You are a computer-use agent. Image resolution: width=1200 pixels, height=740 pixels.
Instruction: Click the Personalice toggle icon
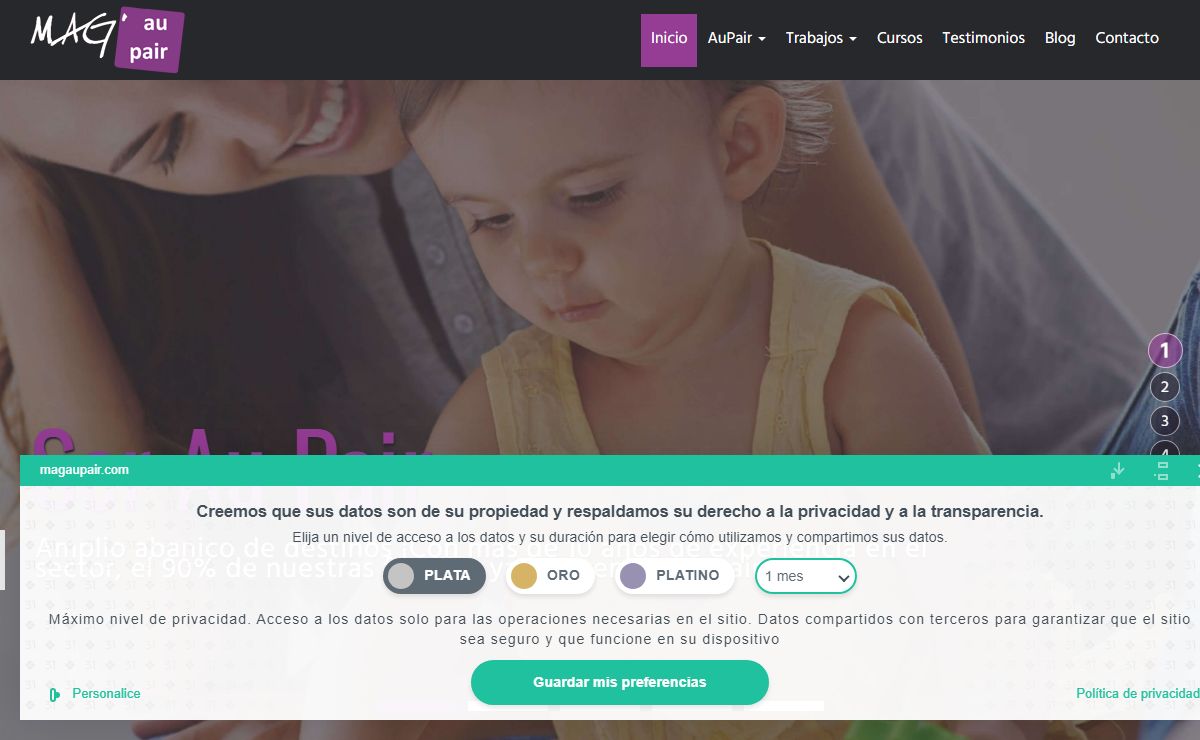pos(55,694)
